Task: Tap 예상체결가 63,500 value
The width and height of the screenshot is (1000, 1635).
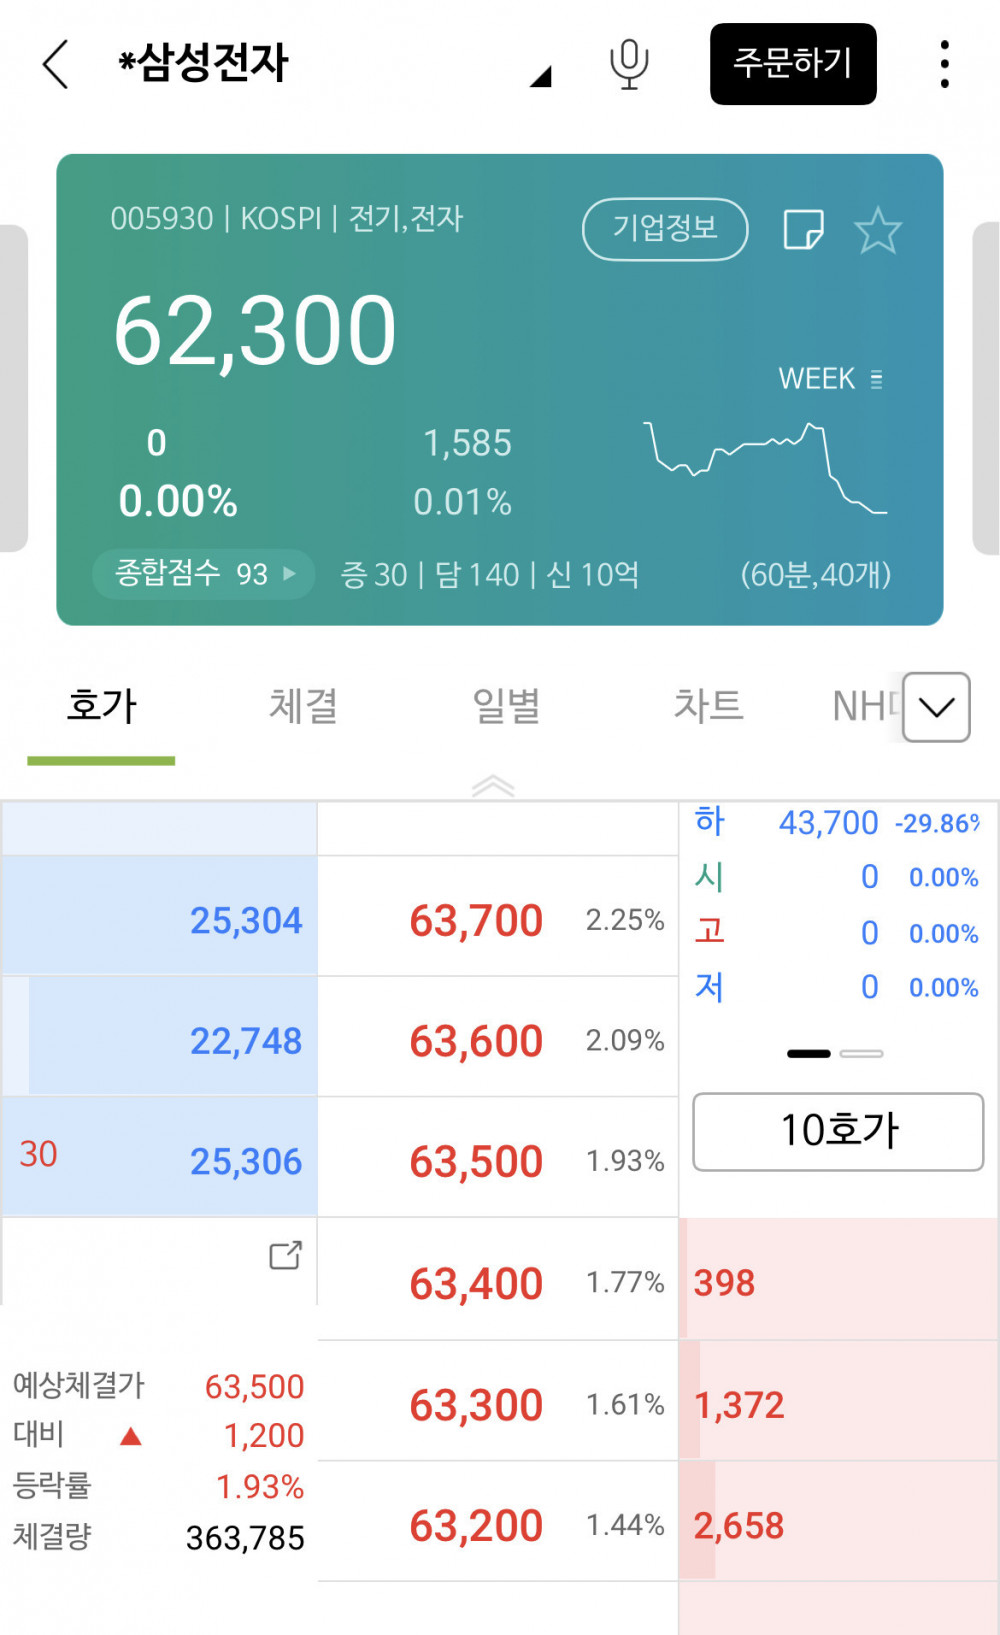Action: coord(254,1387)
